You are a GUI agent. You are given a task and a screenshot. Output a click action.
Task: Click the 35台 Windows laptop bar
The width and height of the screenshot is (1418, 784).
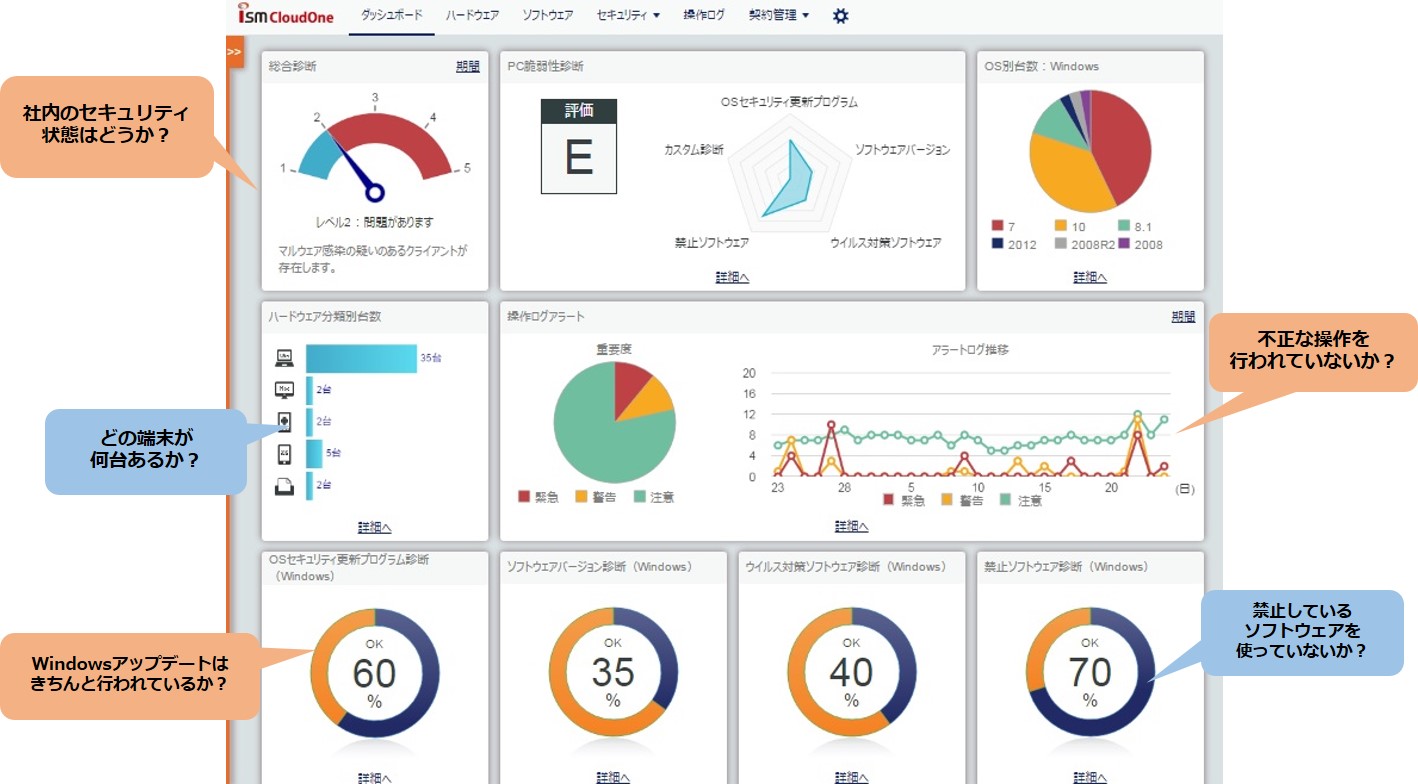pyautogui.click(x=360, y=358)
